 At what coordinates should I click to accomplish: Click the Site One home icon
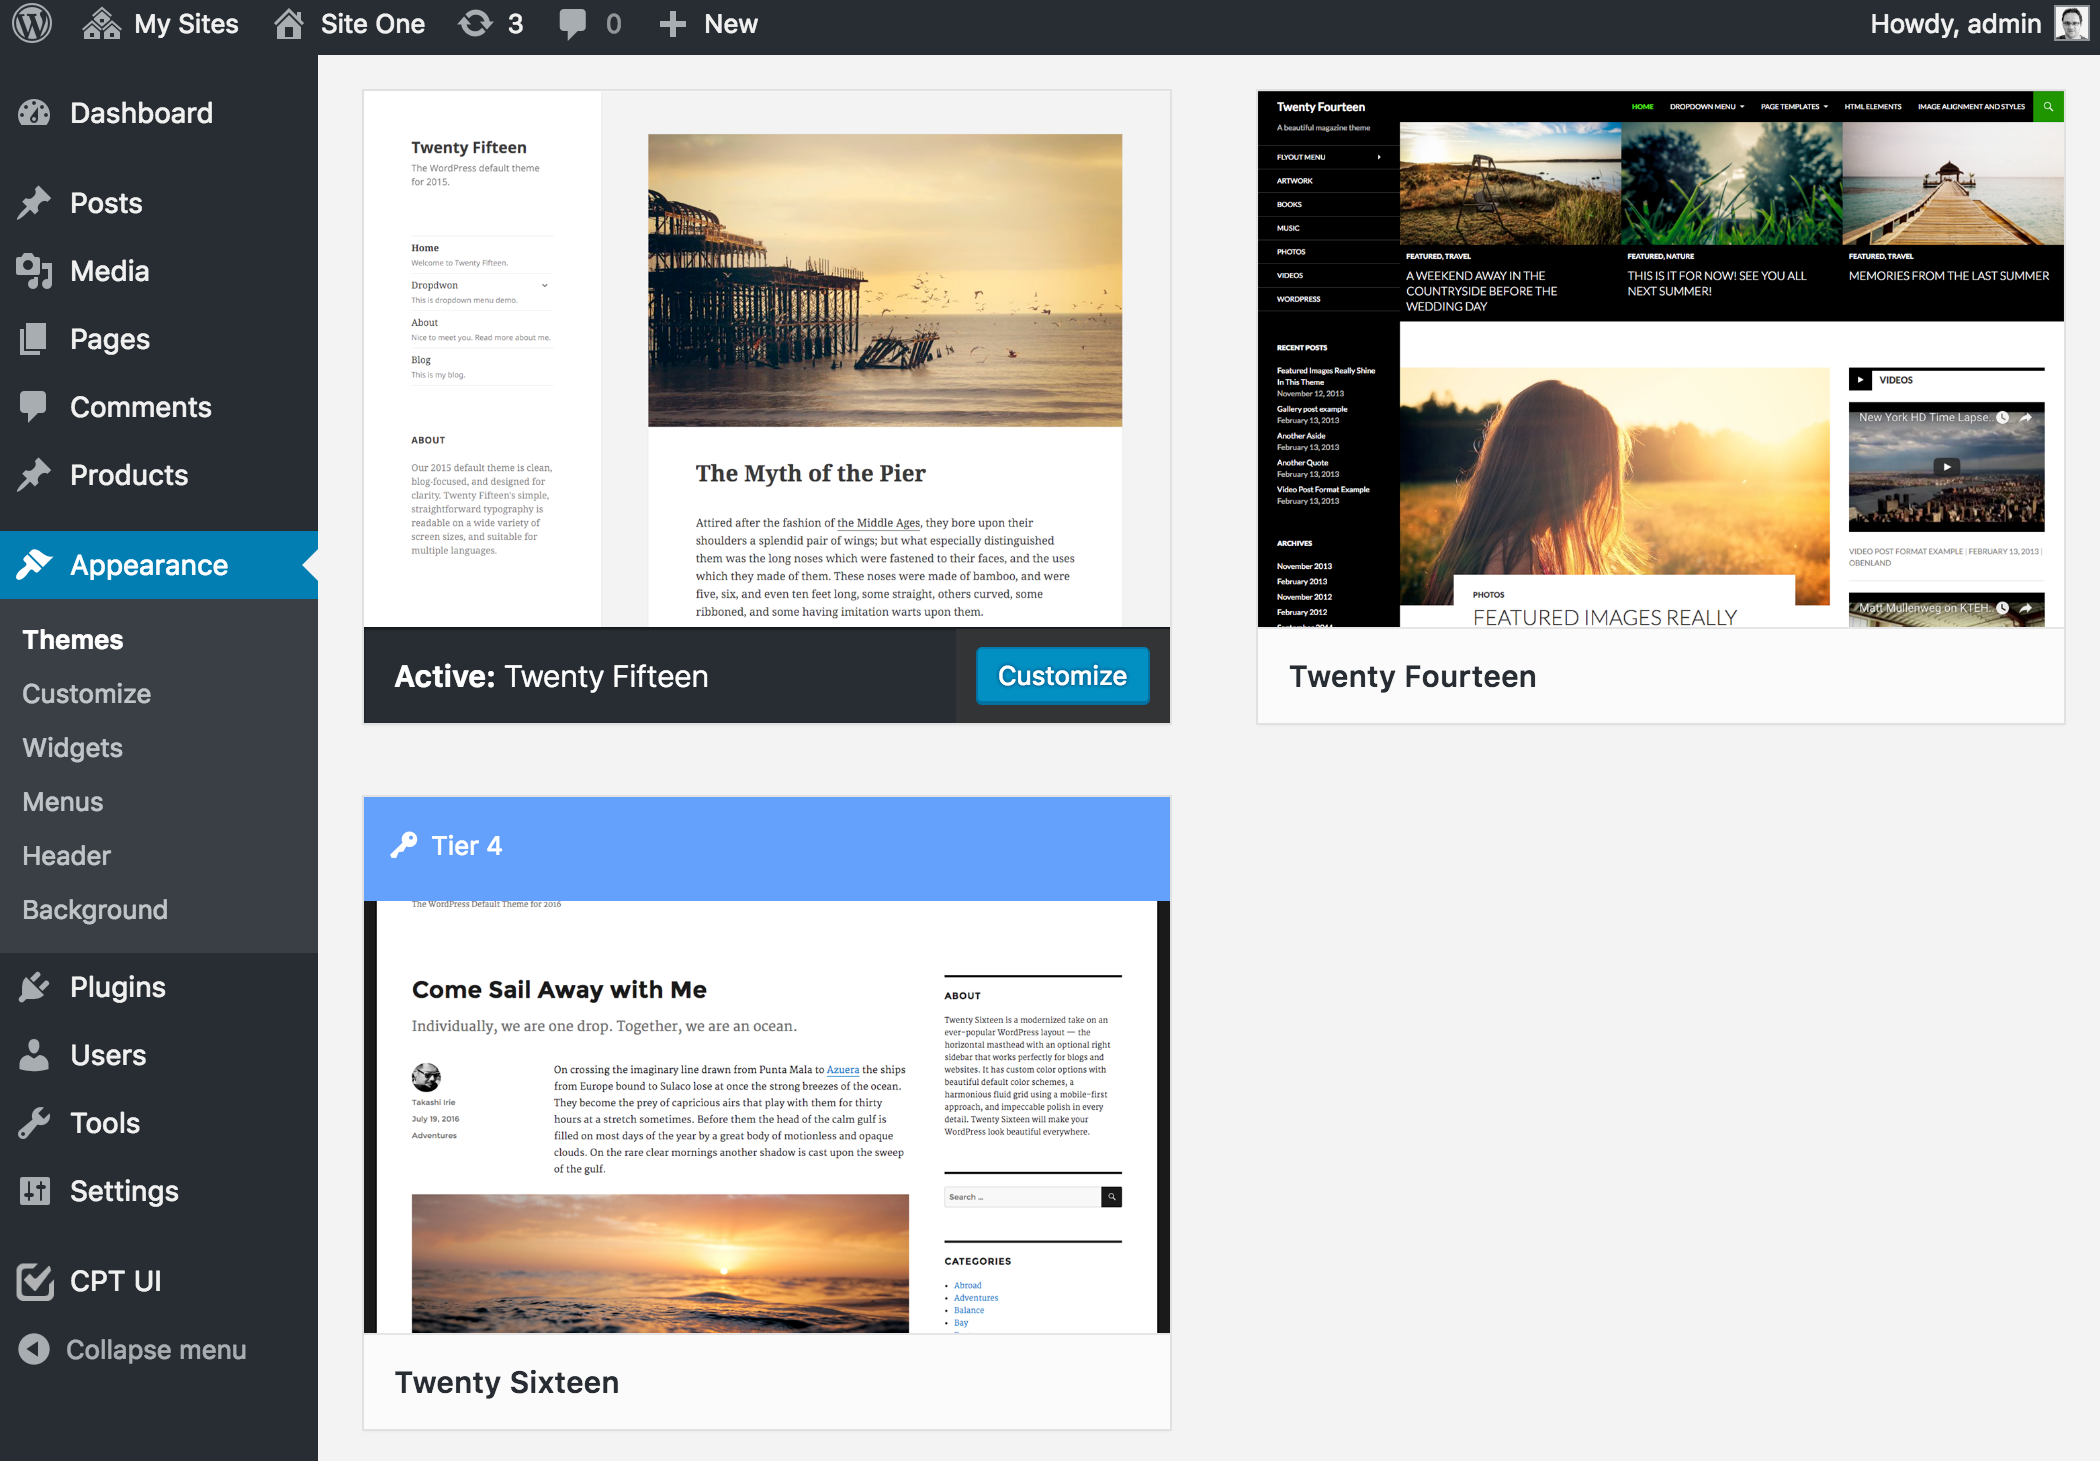(289, 24)
